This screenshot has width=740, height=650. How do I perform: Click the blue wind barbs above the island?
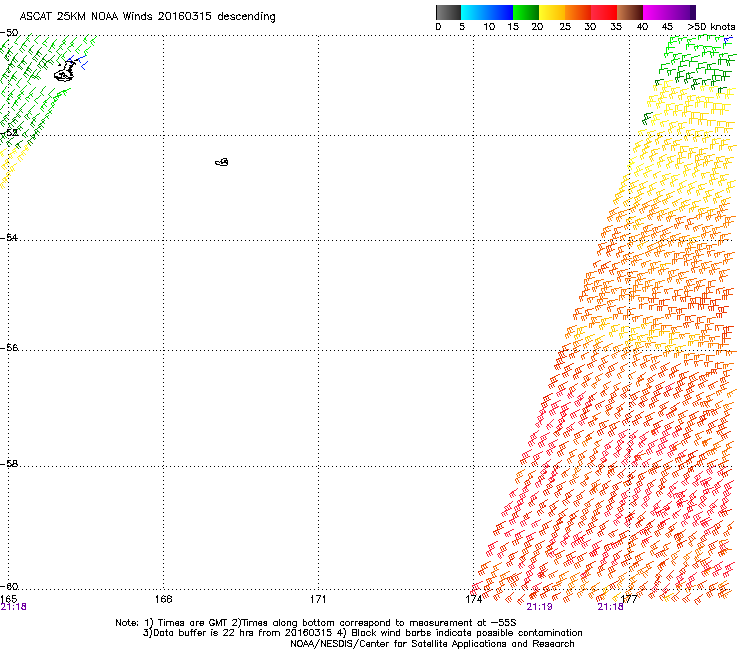78,62
